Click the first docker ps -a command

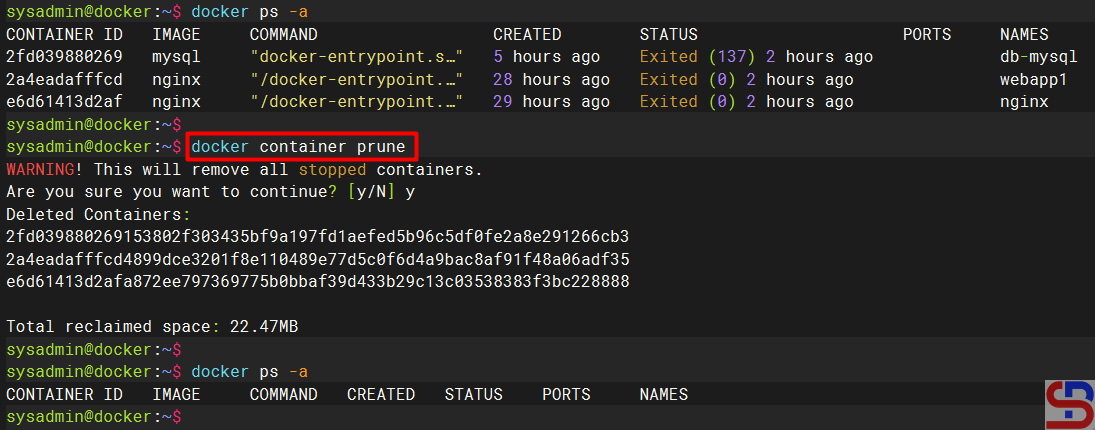coord(249,12)
